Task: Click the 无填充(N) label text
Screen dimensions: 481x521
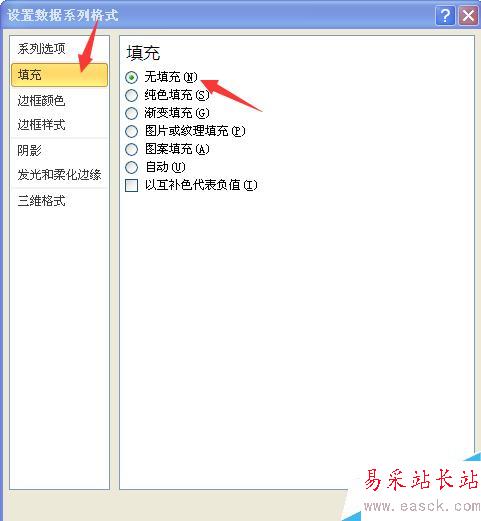Action: tap(171, 77)
